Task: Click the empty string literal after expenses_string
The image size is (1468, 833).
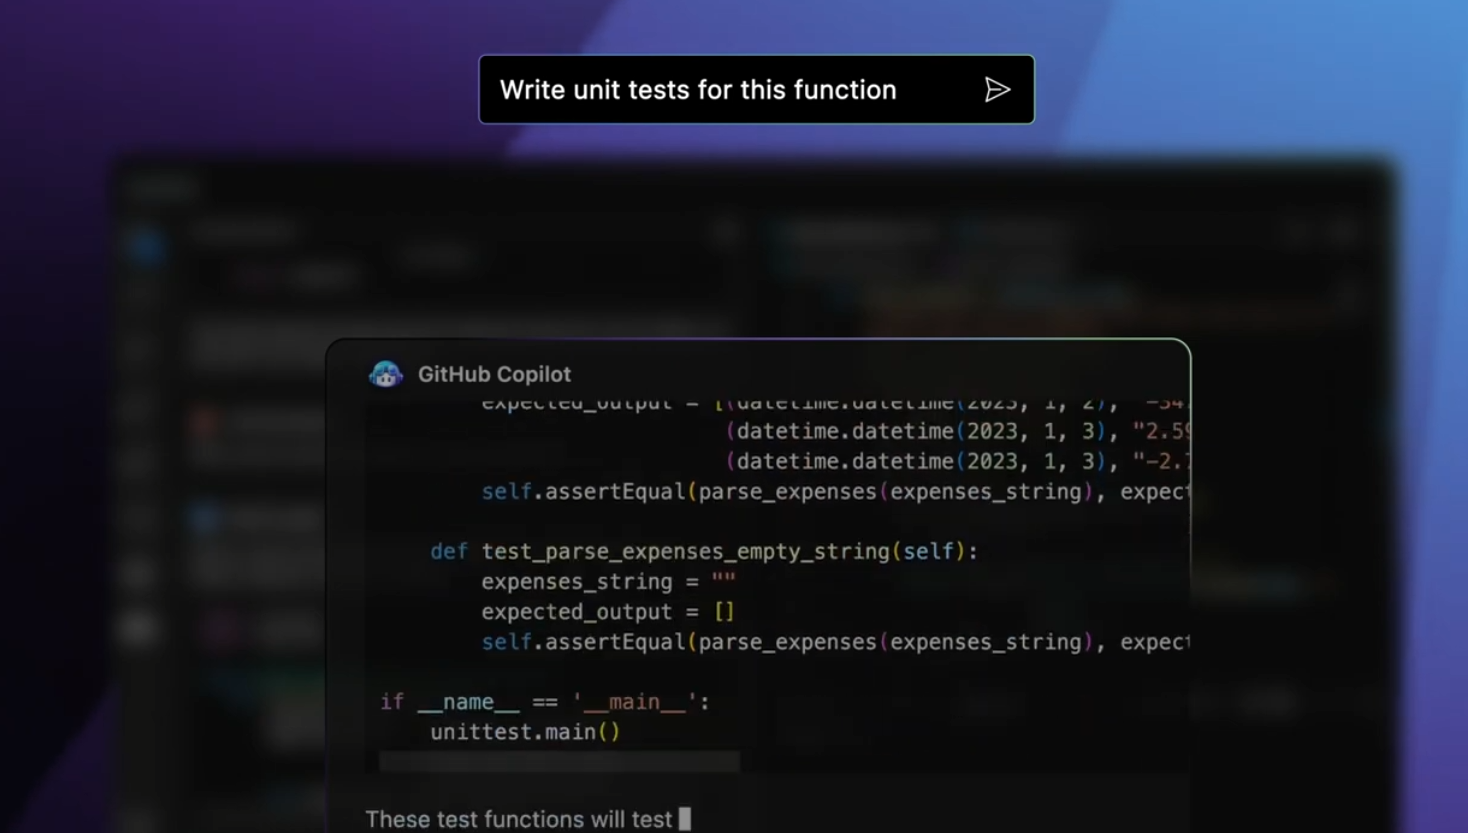Action: [723, 582]
